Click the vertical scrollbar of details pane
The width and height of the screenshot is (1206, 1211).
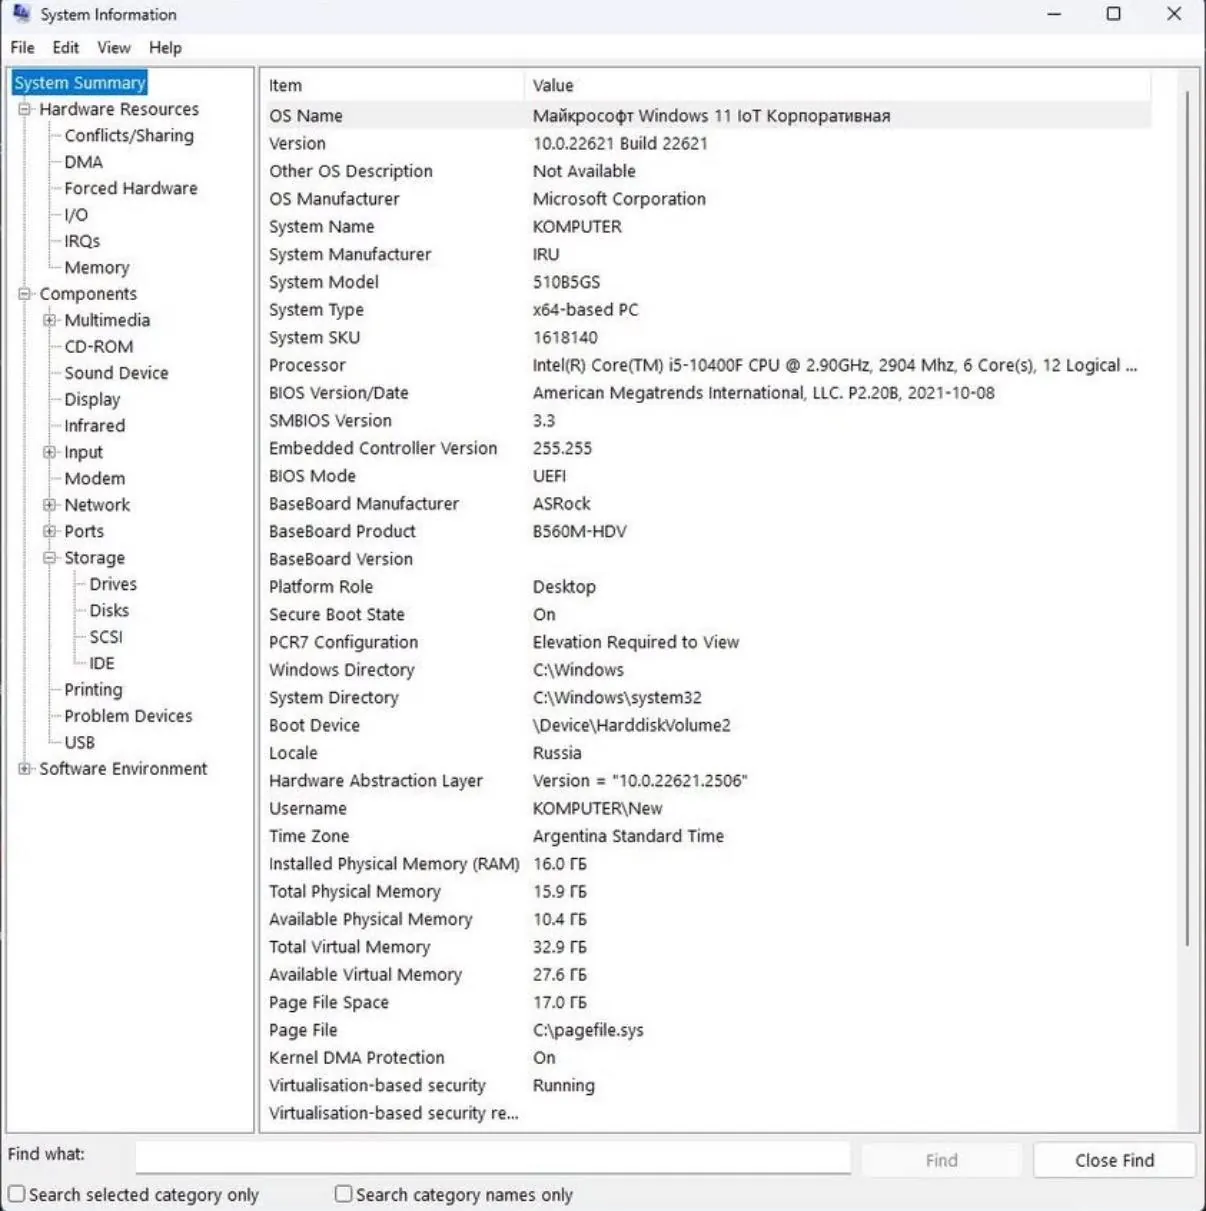click(1187, 518)
